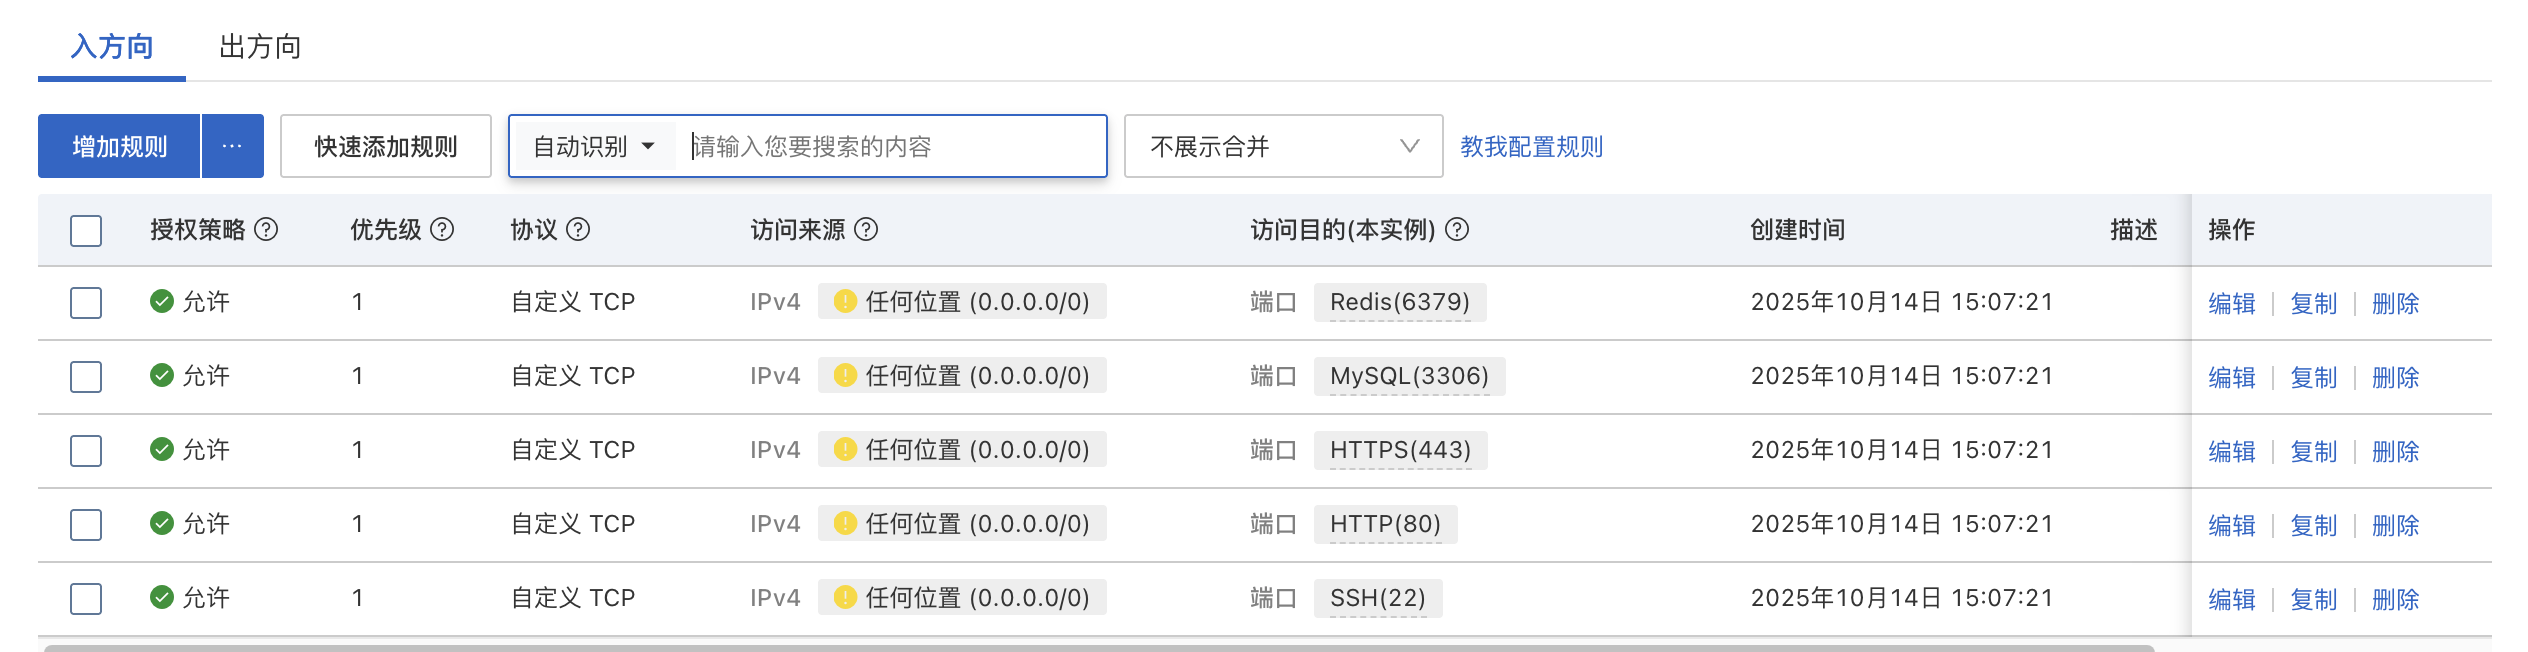Open the more options (···) button beside 增加规则
Image resolution: width=2528 pixels, height=652 pixels.
(x=233, y=146)
